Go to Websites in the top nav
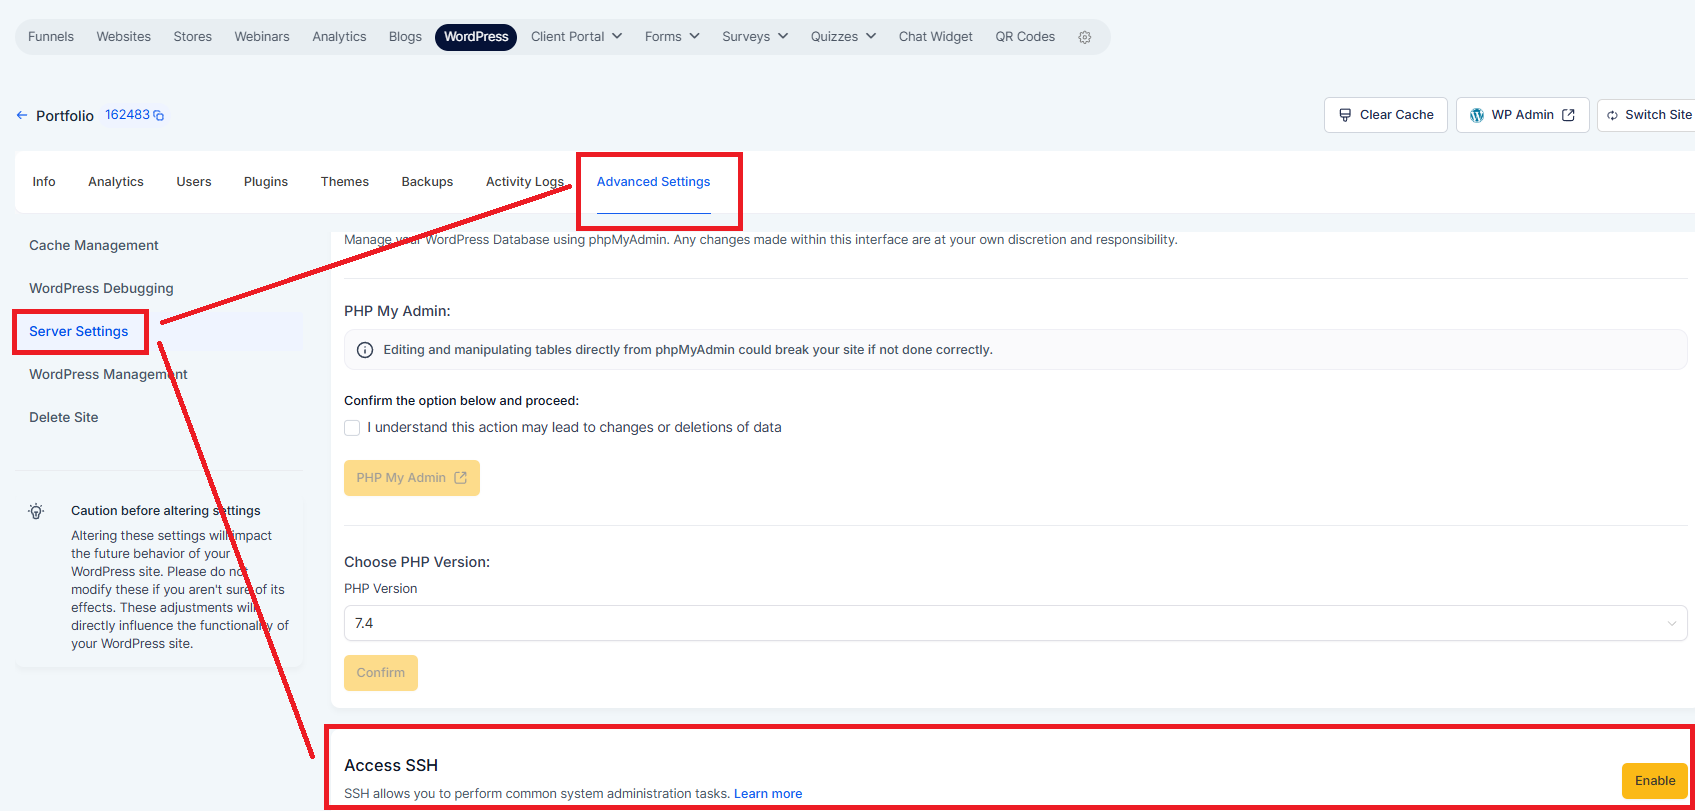 [124, 37]
